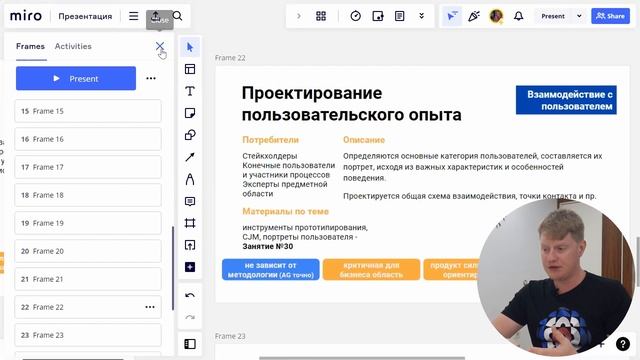640x360 pixels.
Task: Expand the collapsed toolbar arrow
Action: 299,16
